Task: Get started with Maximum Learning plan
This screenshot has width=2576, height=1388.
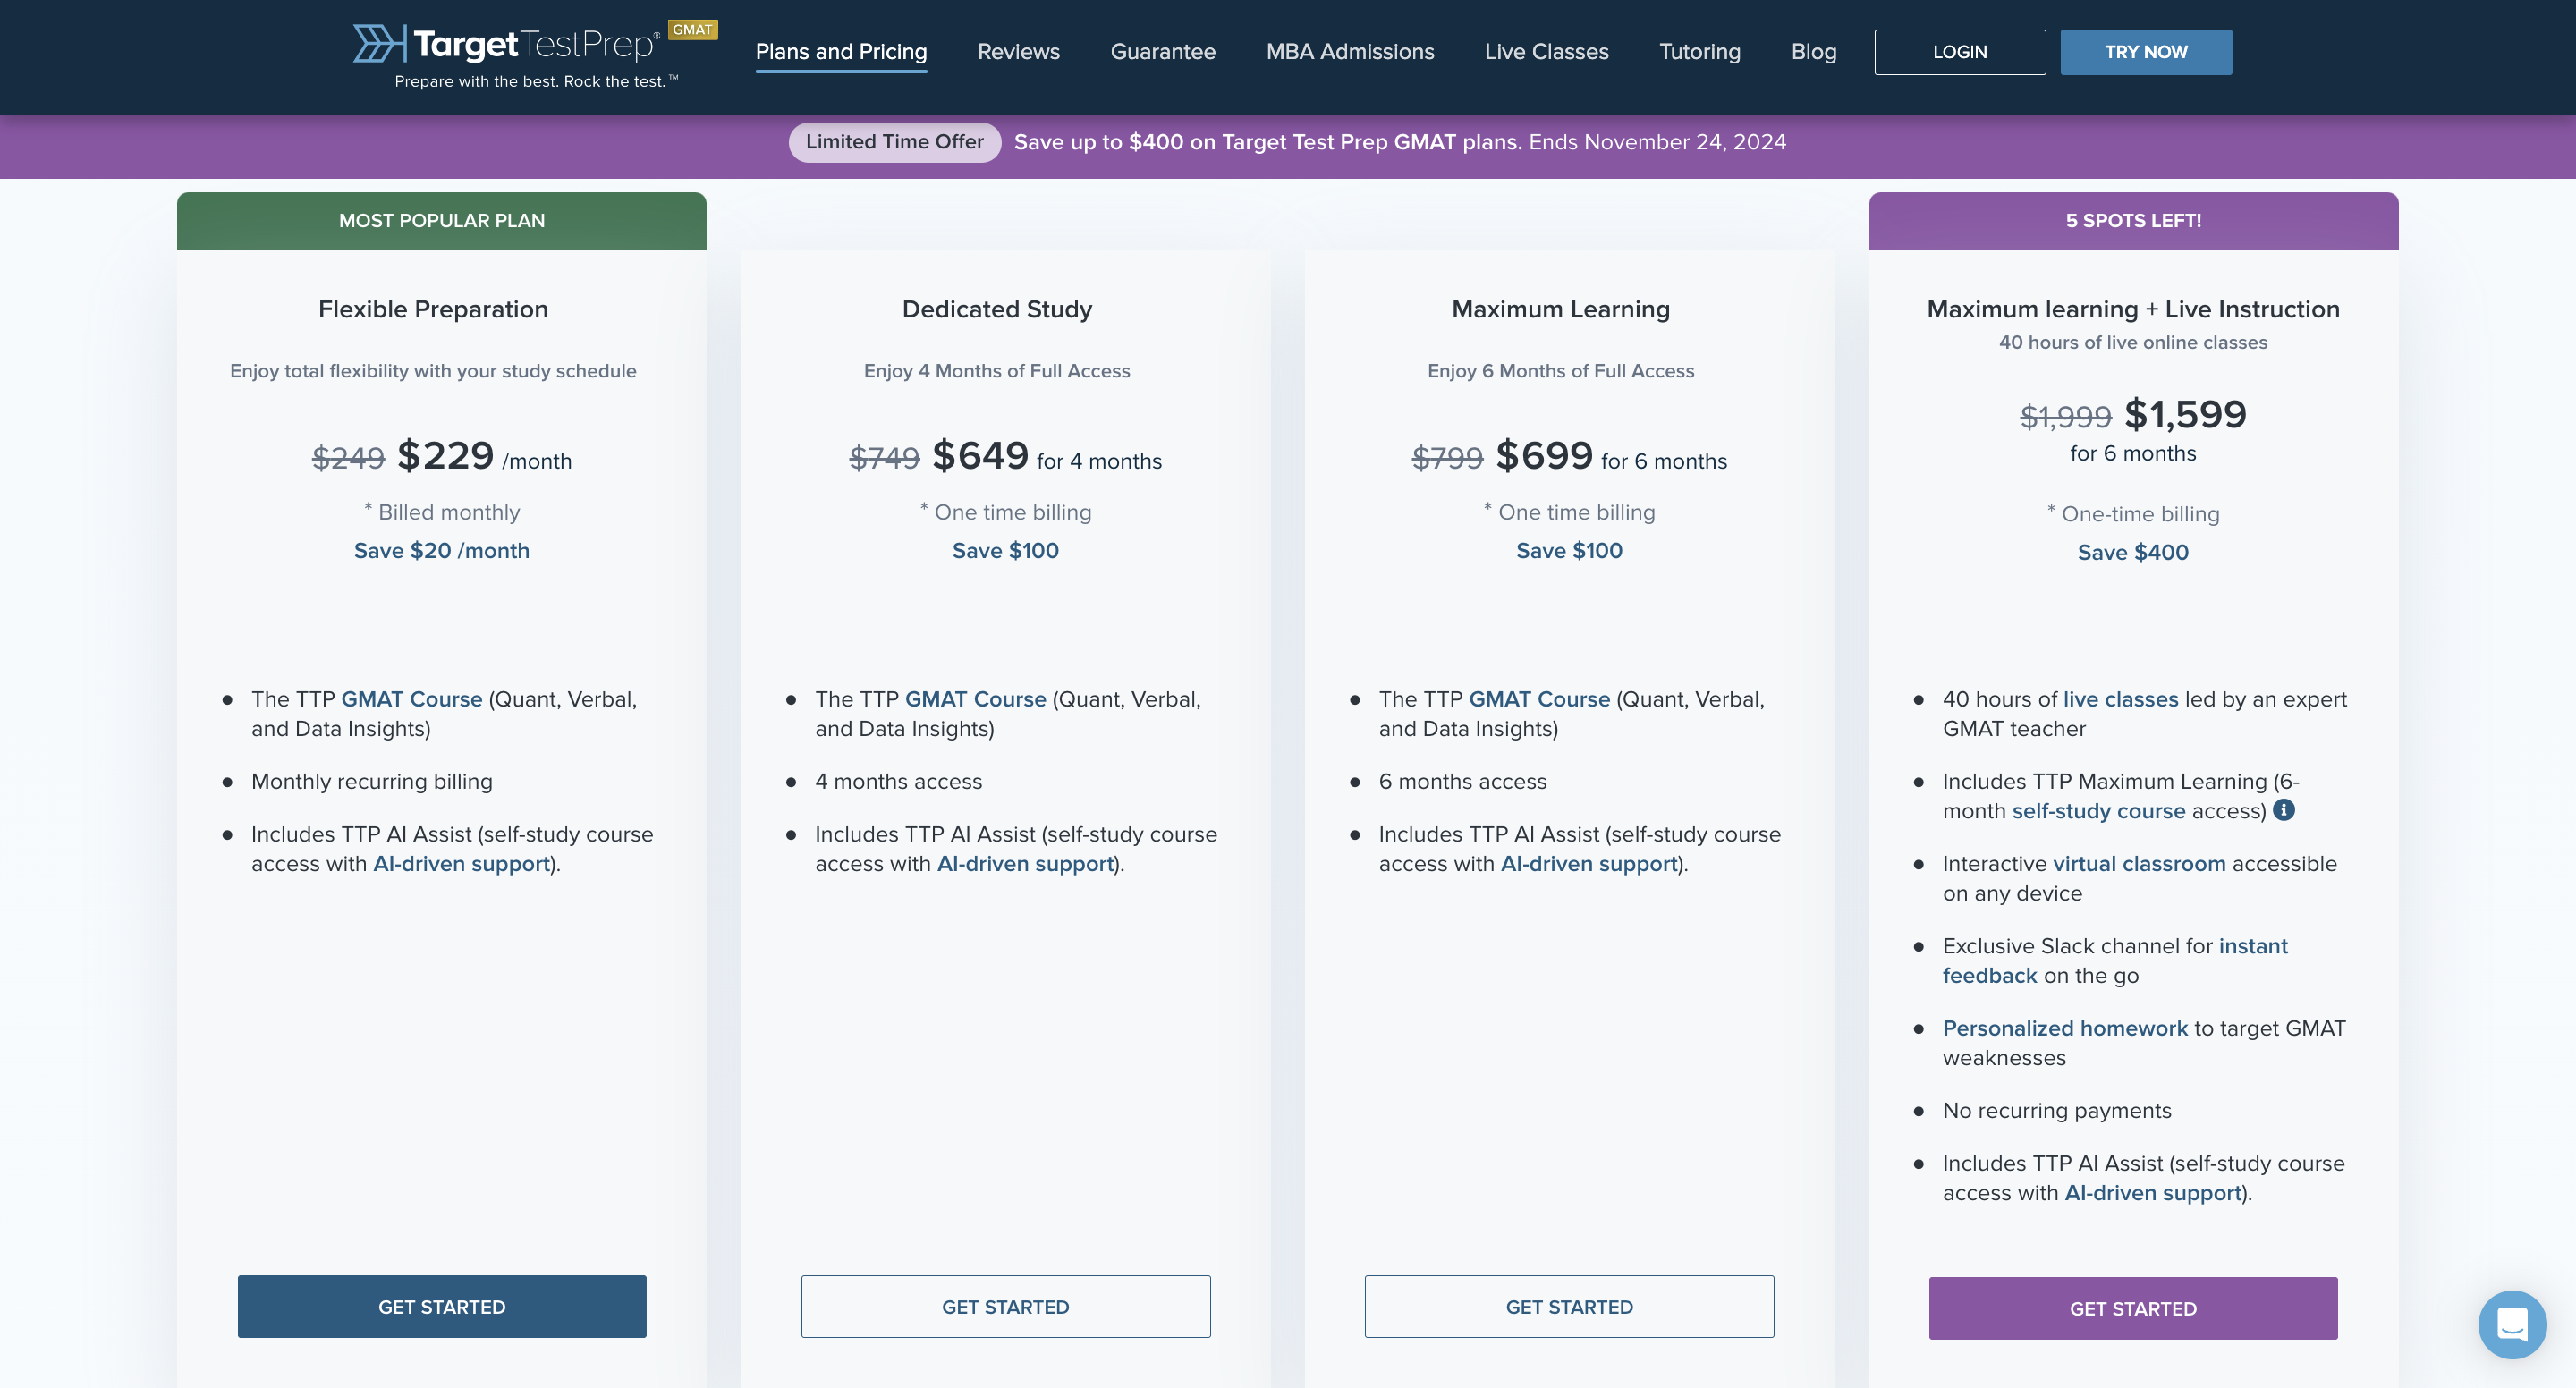Action: pos(1569,1306)
